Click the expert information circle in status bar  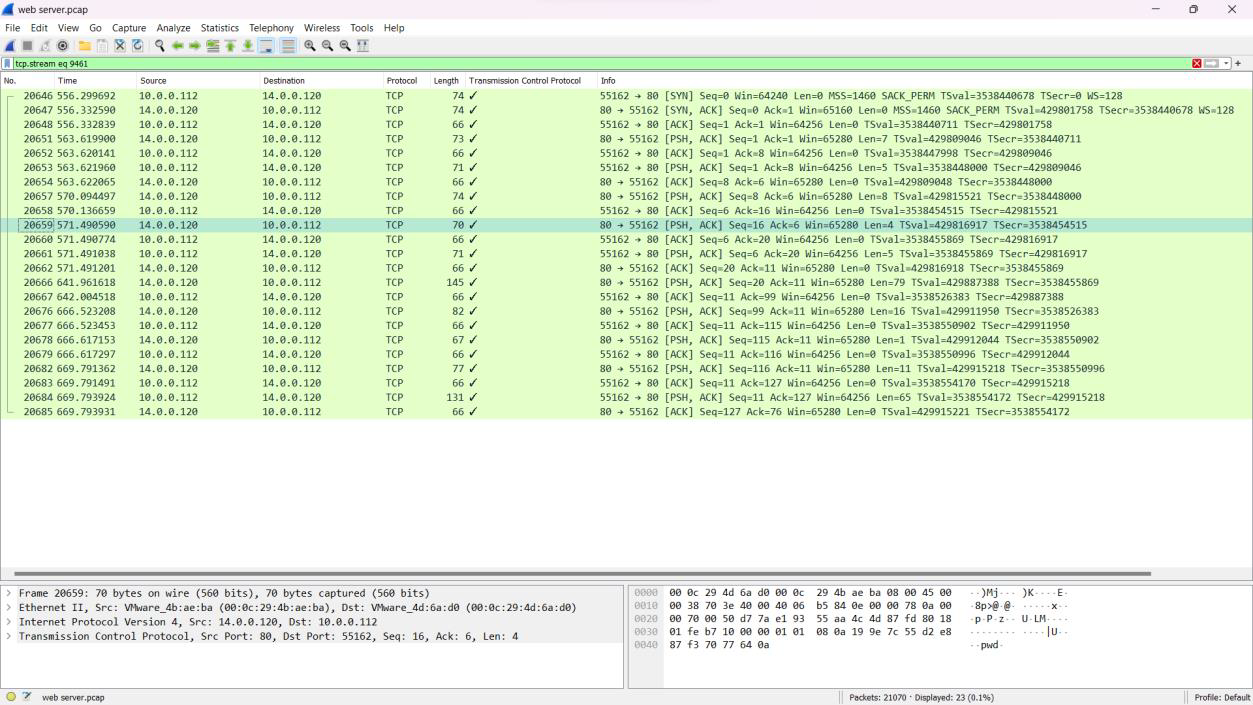11,697
